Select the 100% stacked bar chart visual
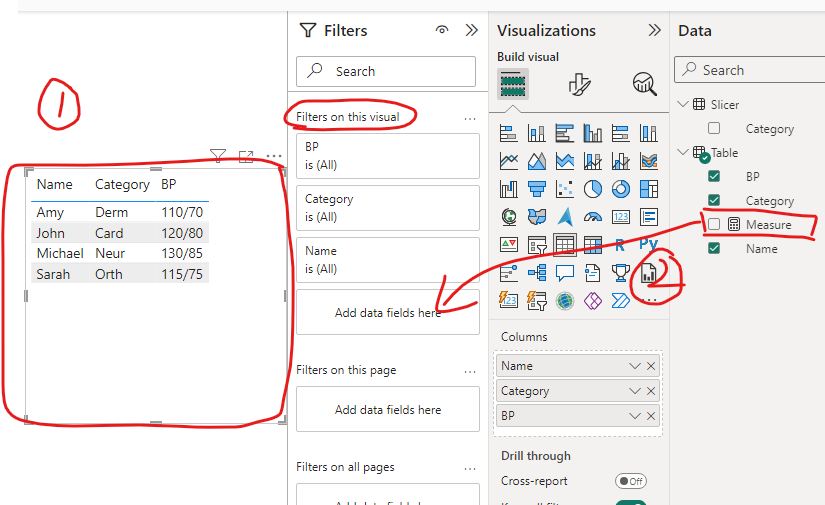The height and width of the screenshot is (505, 825). coord(621,133)
